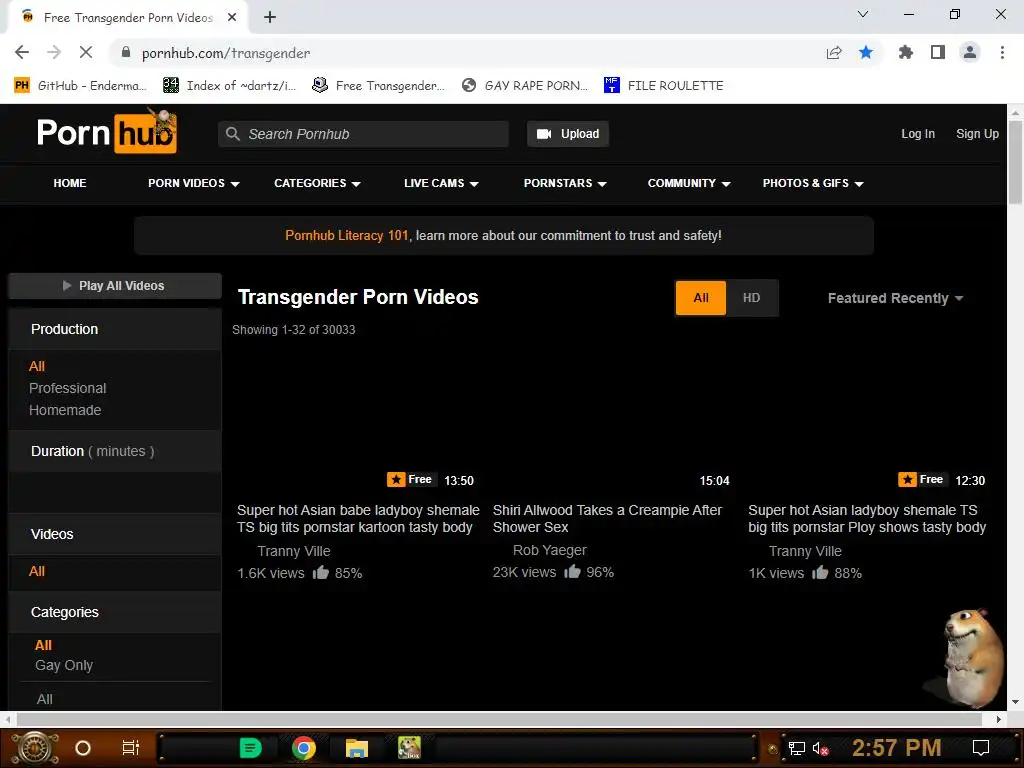Click the Cortana circle on taskbar
The width and height of the screenshot is (1024, 768).
[x=83, y=748]
